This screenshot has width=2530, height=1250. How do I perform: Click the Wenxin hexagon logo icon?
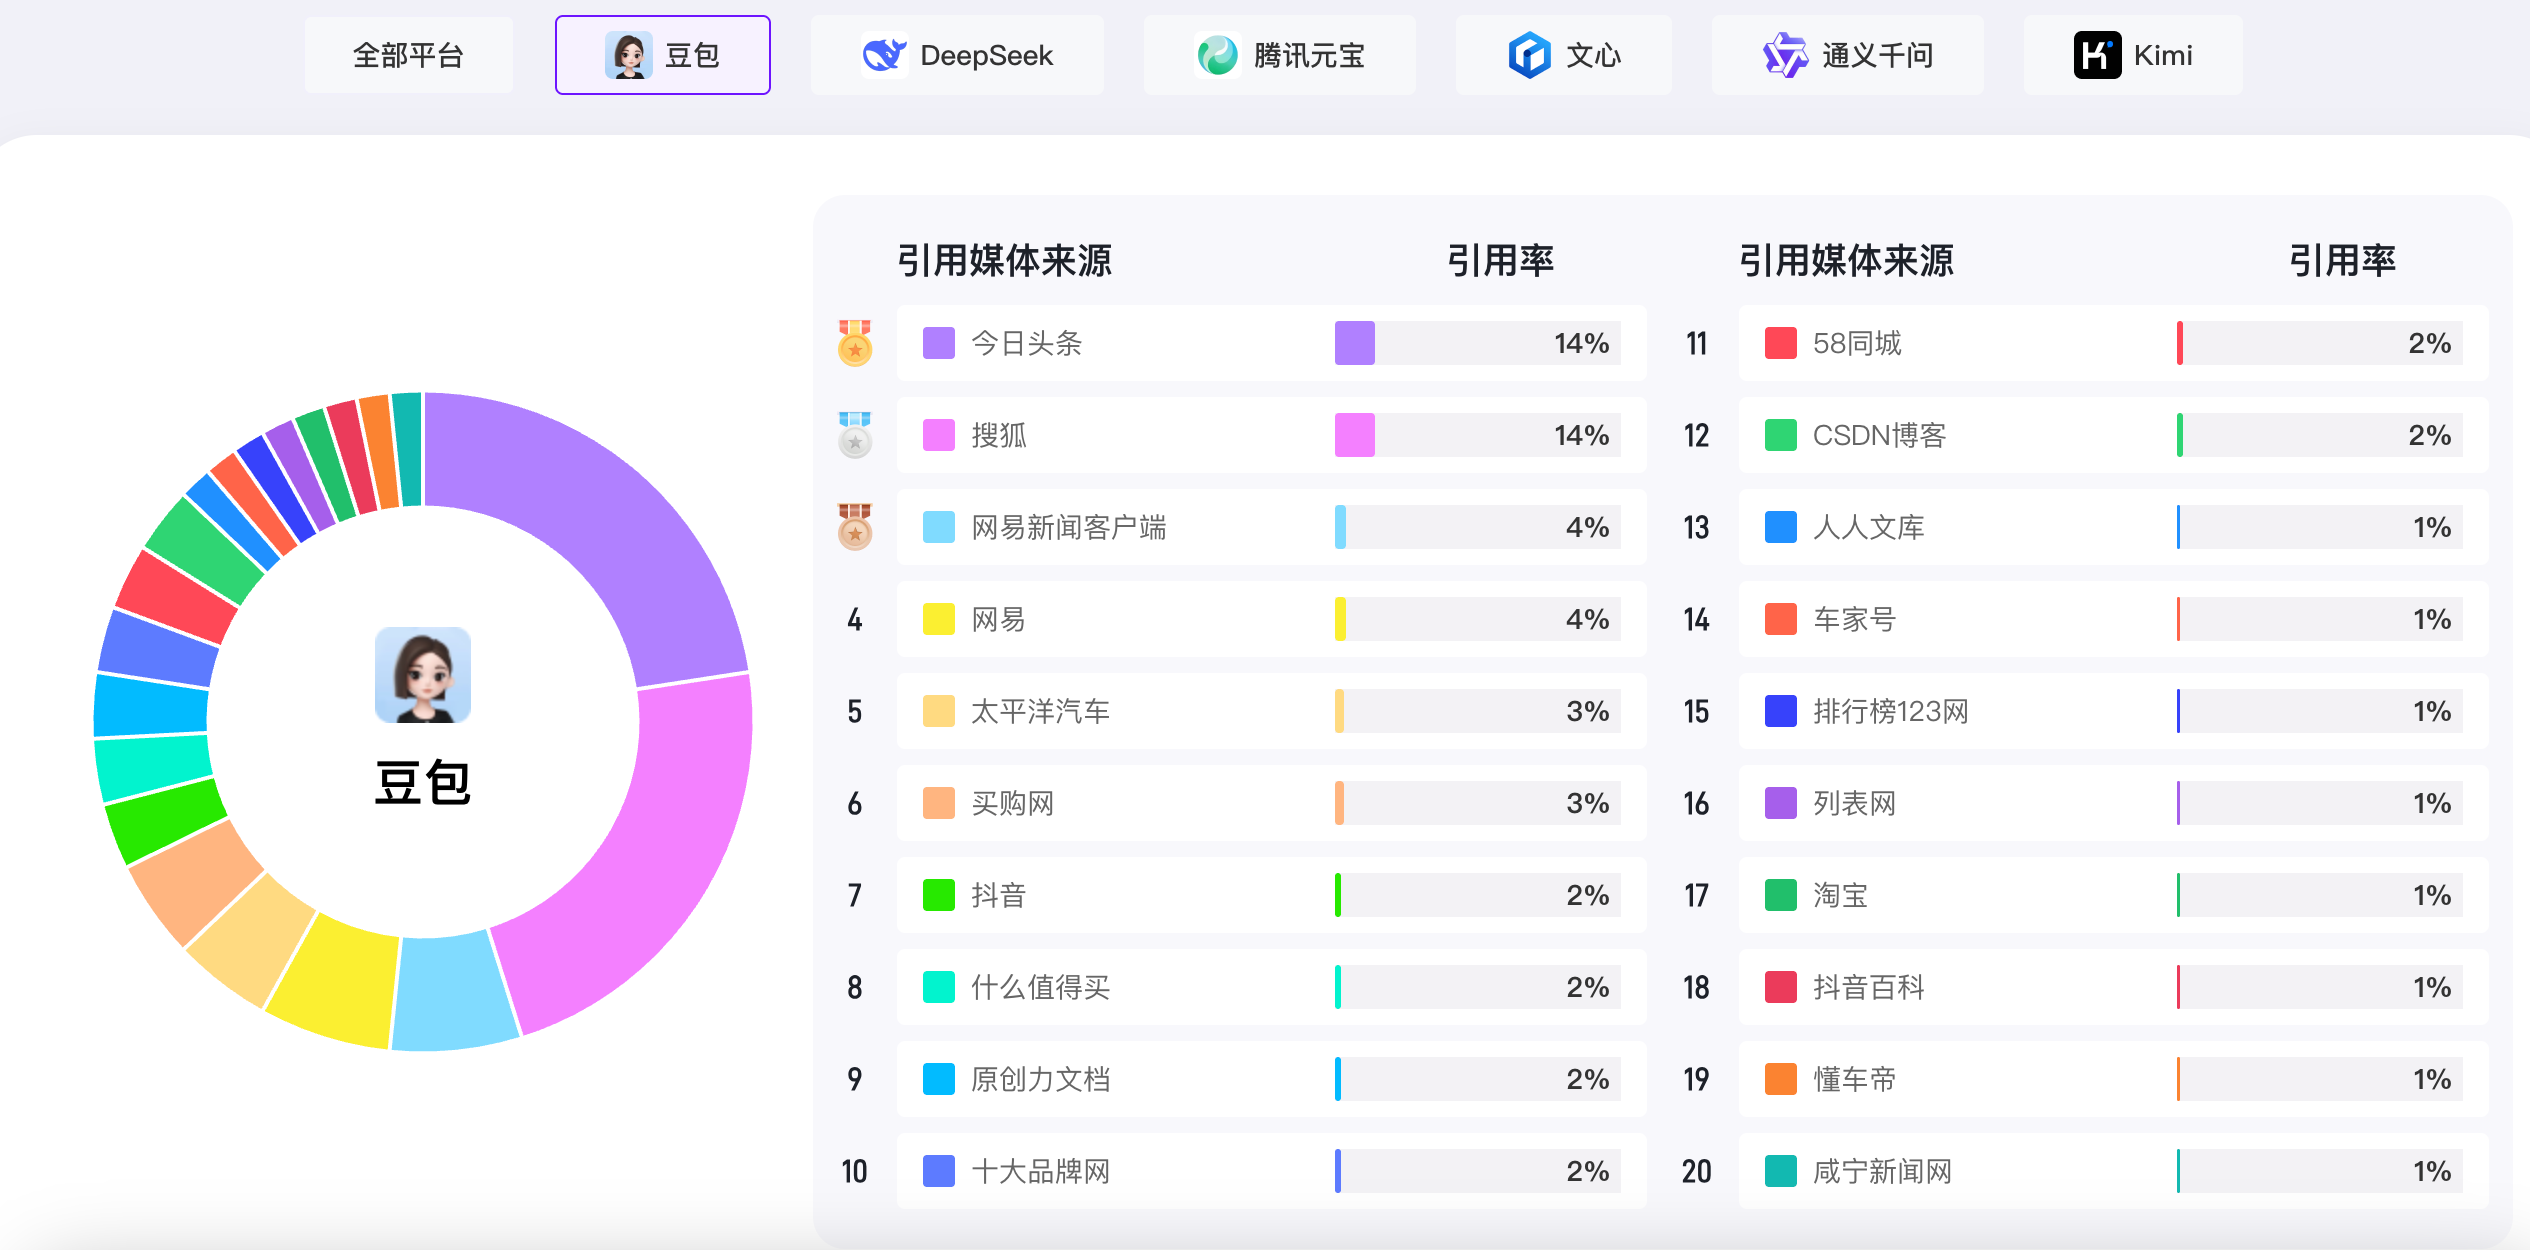tap(1529, 55)
